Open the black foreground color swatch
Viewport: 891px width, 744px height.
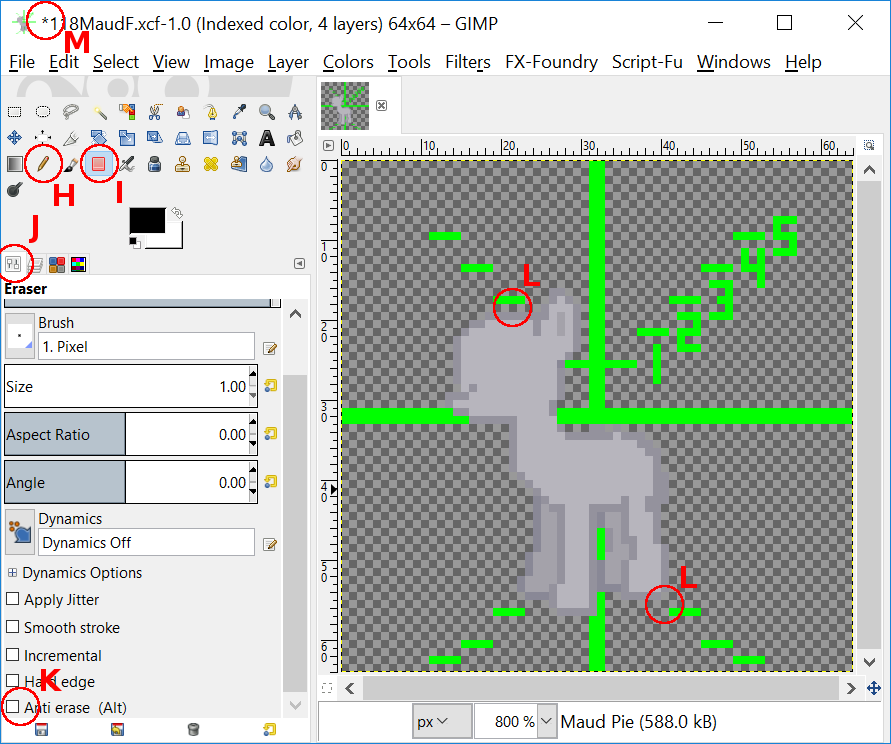(147, 220)
